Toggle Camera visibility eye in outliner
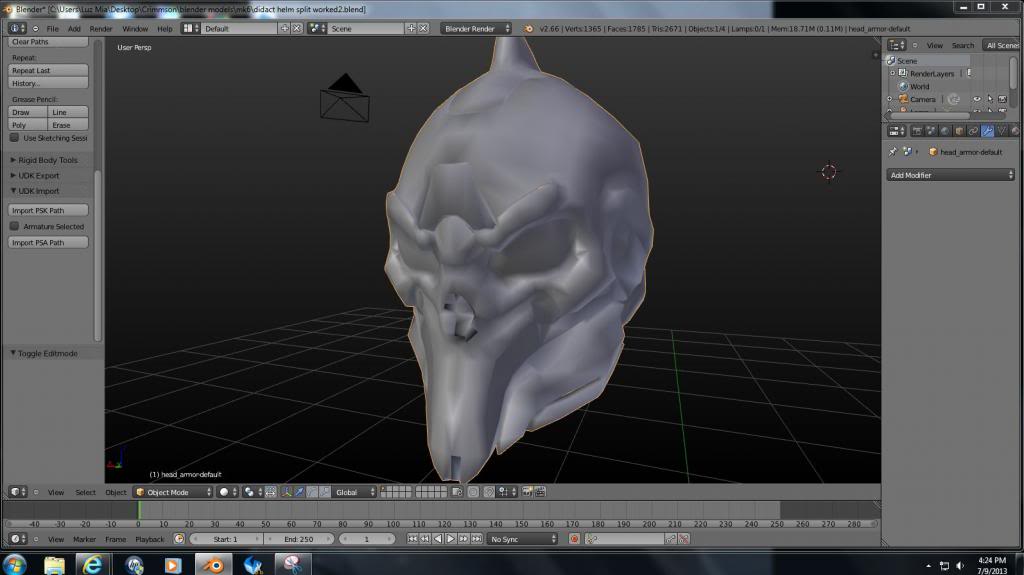Screen dimensions: 1024x575 [976, 99]
